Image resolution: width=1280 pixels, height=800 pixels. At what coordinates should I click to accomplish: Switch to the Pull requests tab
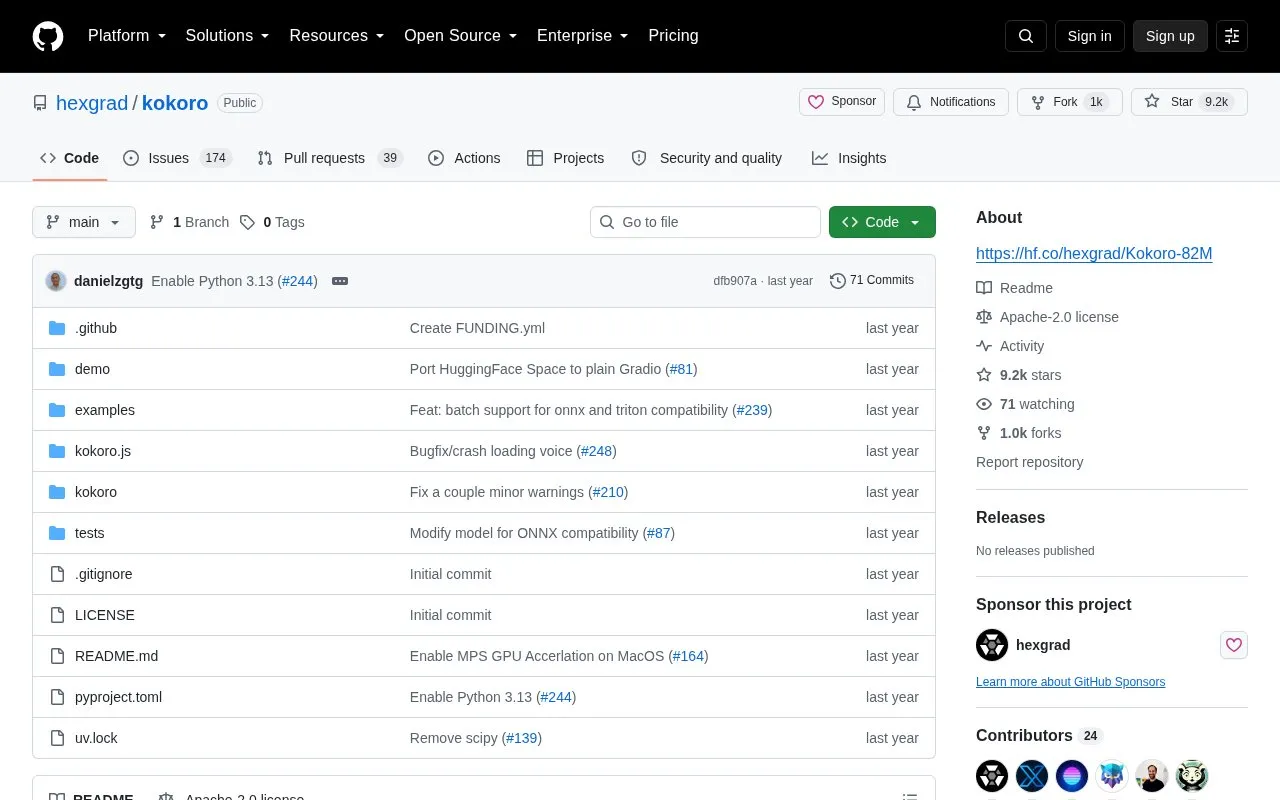[x=329, y=158]
